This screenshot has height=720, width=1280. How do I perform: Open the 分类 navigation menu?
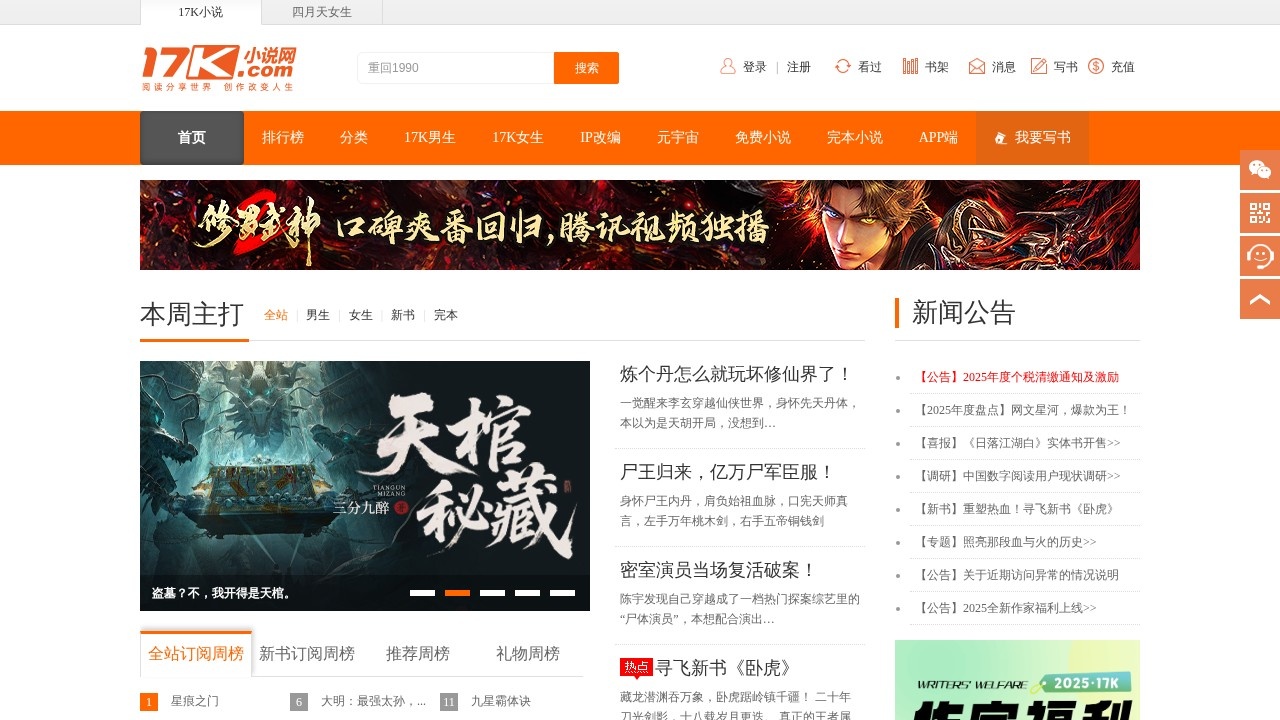[x=353, y=138]
